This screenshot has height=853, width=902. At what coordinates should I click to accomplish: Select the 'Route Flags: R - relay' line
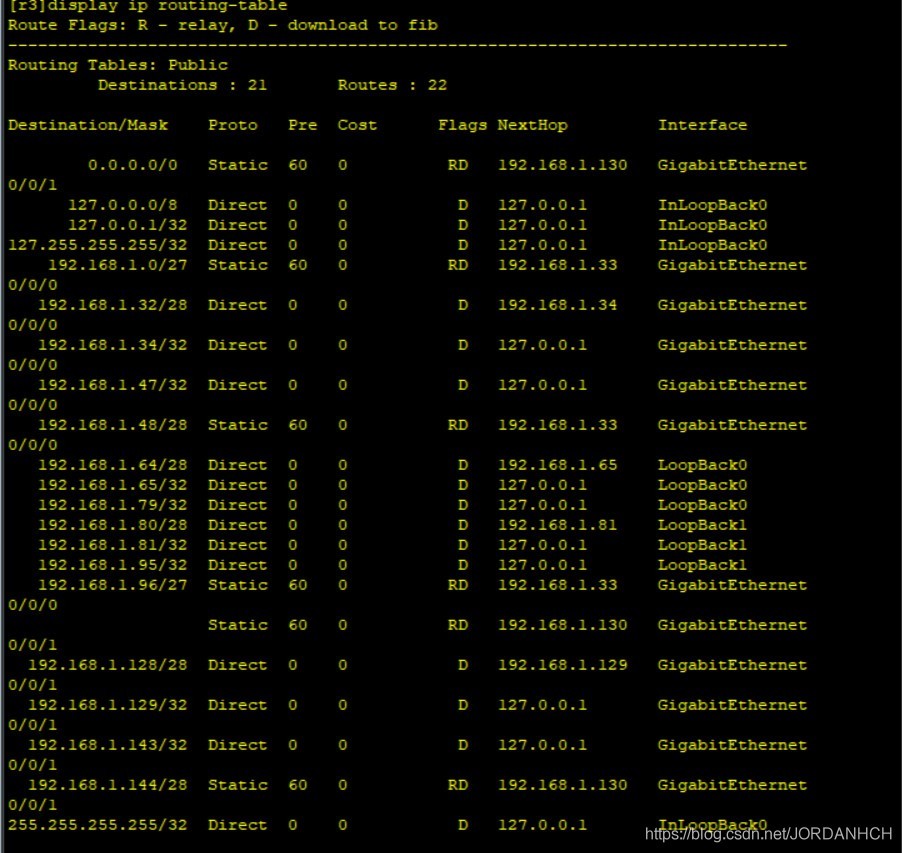pyautogui.click(x=121, y=25)
